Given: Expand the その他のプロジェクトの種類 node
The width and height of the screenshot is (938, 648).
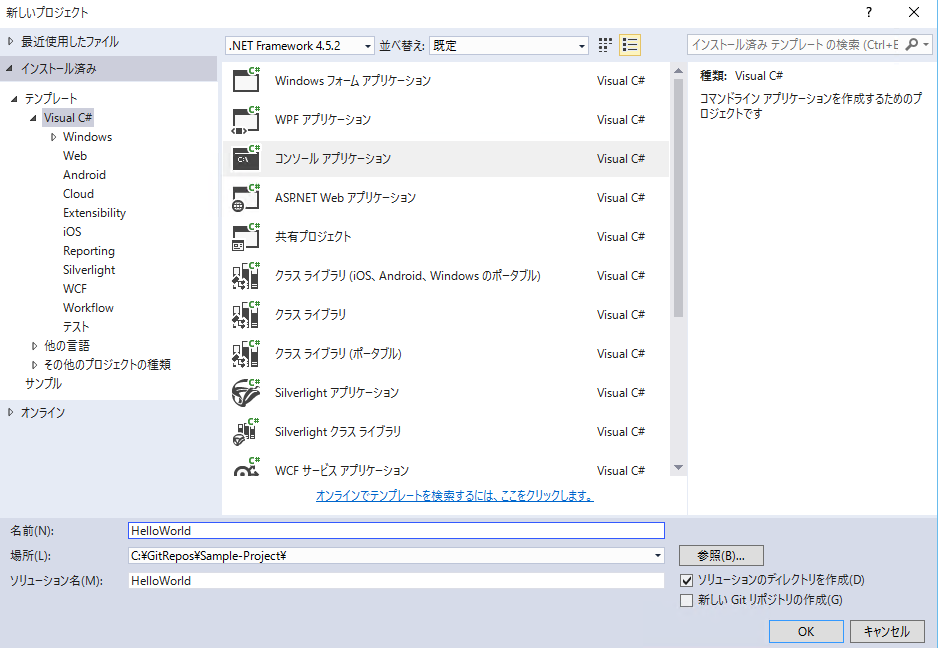Looking at the screenshot, I should pyautogui.click(x=34, y=365).
